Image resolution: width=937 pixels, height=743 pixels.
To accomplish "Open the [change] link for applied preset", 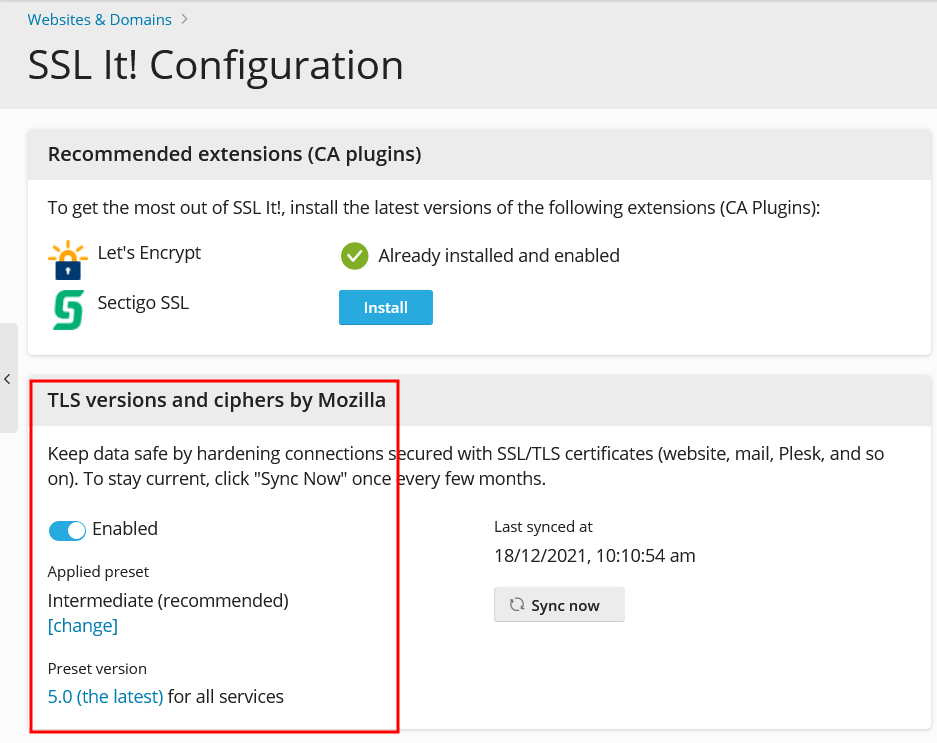I will click(x=82, y=626).
